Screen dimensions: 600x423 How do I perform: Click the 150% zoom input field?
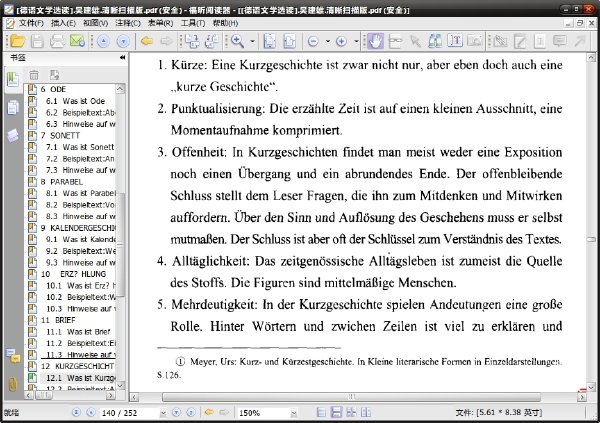point(263,413)
